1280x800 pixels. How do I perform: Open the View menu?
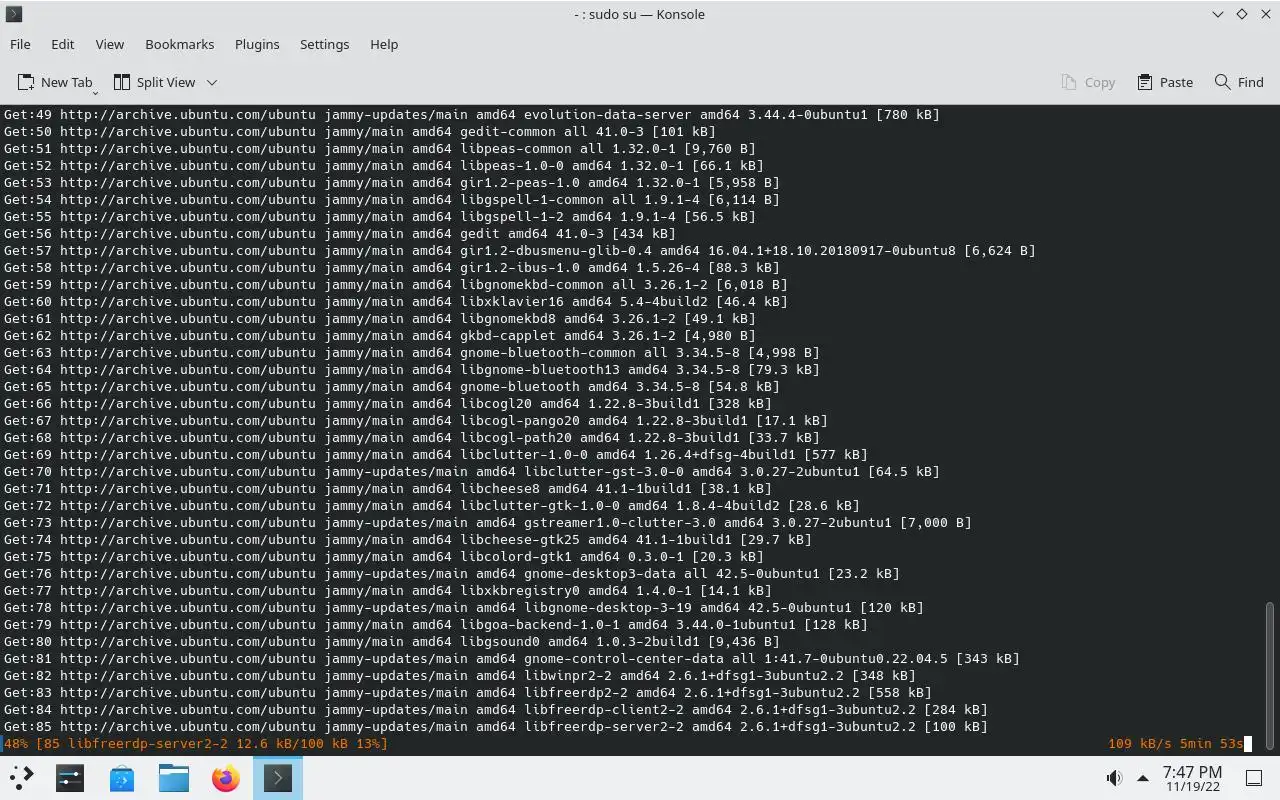(109, 44)
